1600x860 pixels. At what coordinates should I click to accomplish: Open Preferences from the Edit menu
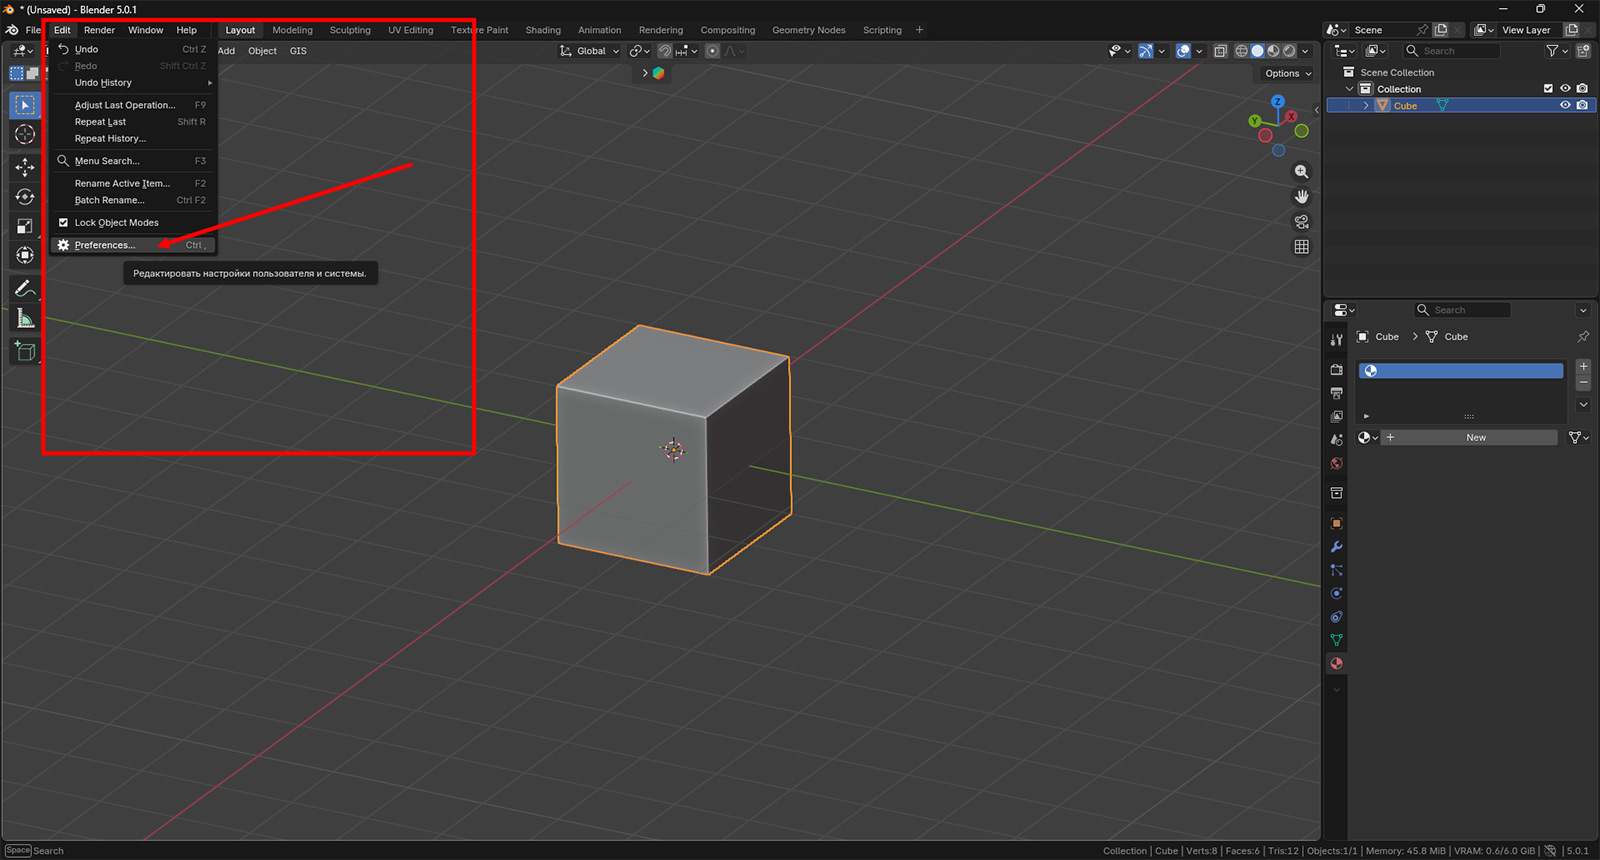coord(105,245)
